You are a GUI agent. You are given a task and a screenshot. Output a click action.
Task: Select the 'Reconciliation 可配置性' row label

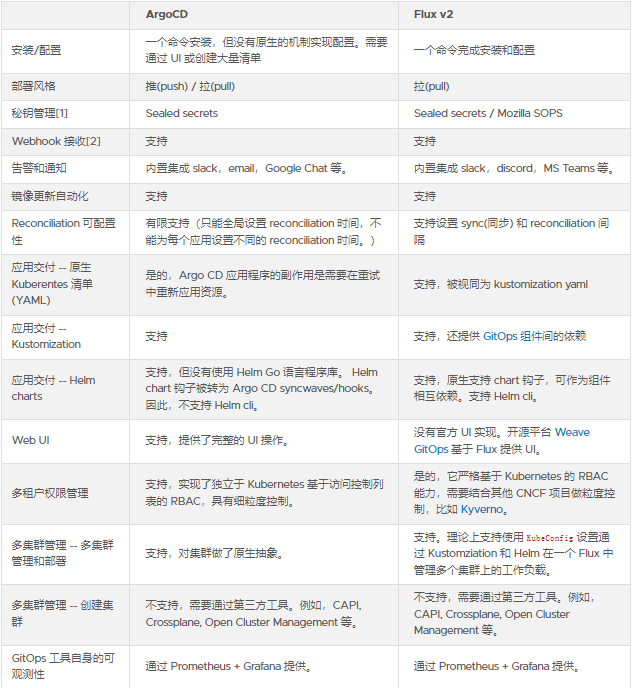tap(64, 232)
